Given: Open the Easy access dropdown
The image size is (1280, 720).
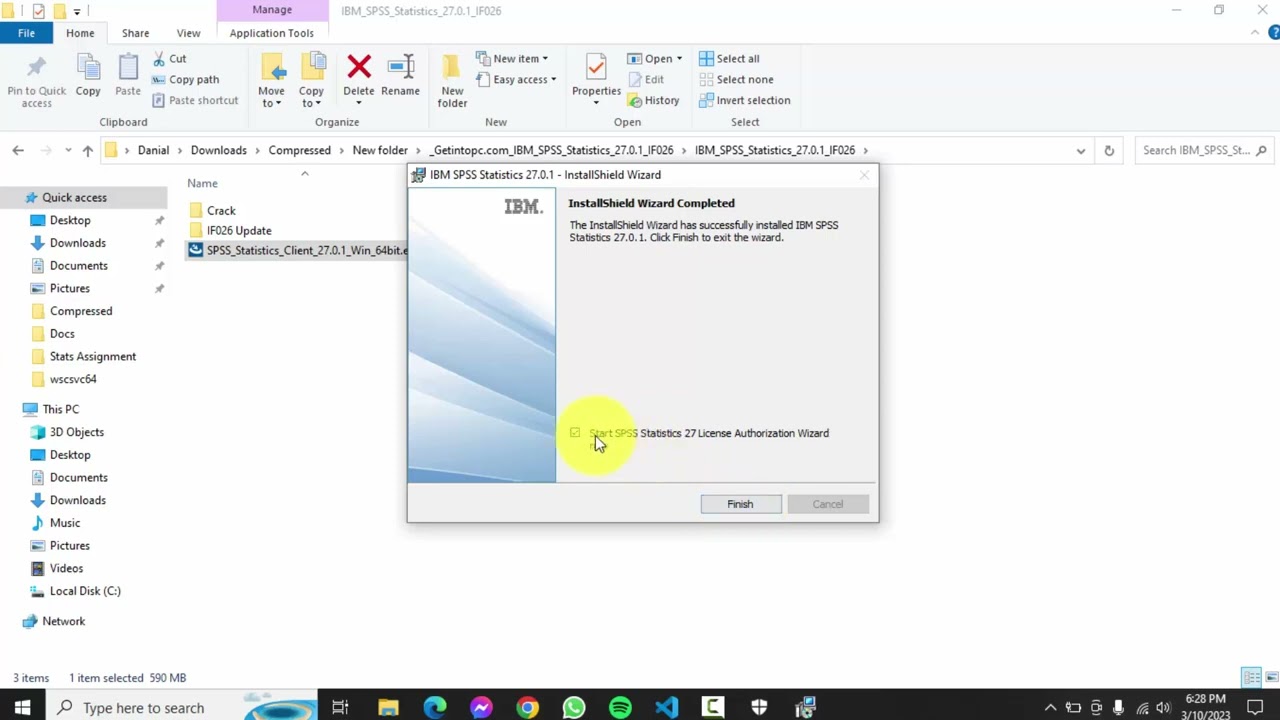Looking at the screenshot, I should (515, 80).
